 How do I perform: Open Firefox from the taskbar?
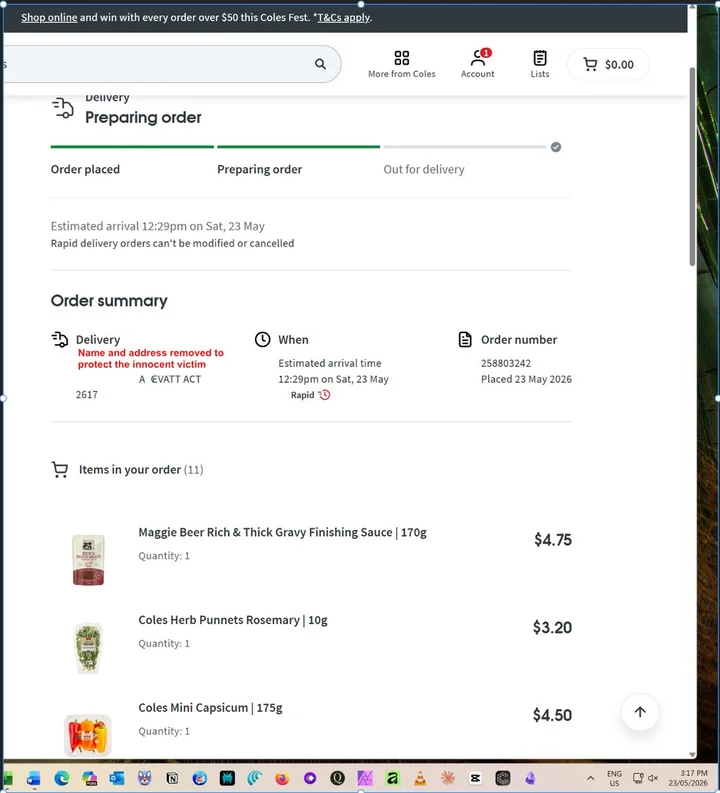(x=282, y=778)
